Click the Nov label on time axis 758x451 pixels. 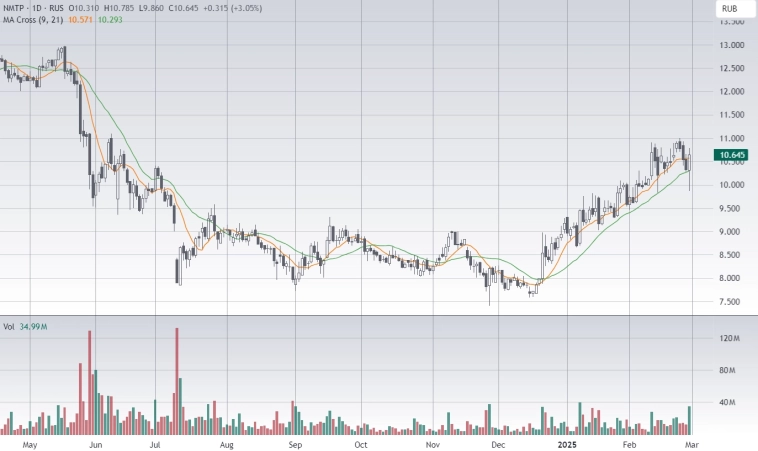[433, 445]
